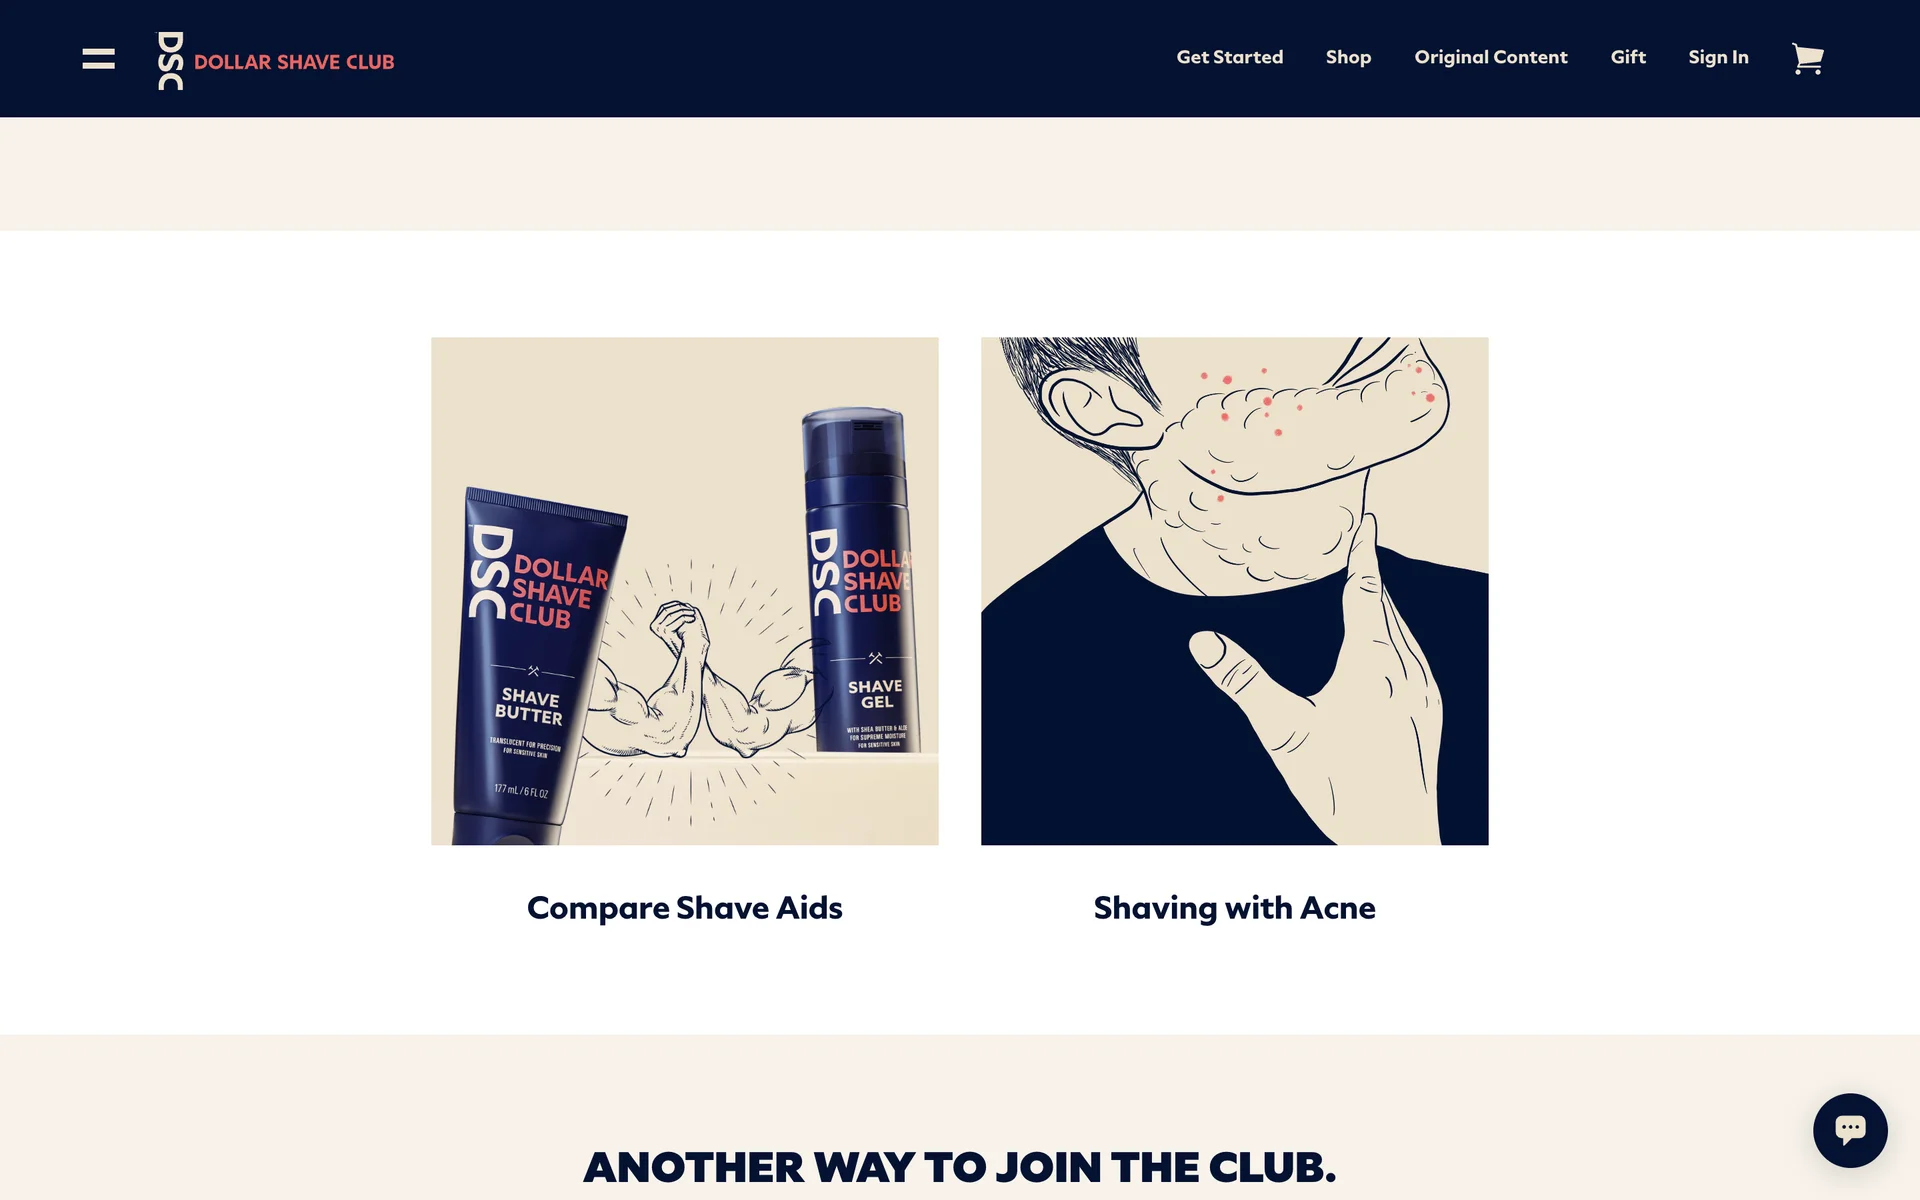Open the Shaving with Acne title link
Viewport: 1920px width, 1200px height.
(1234, 908)
